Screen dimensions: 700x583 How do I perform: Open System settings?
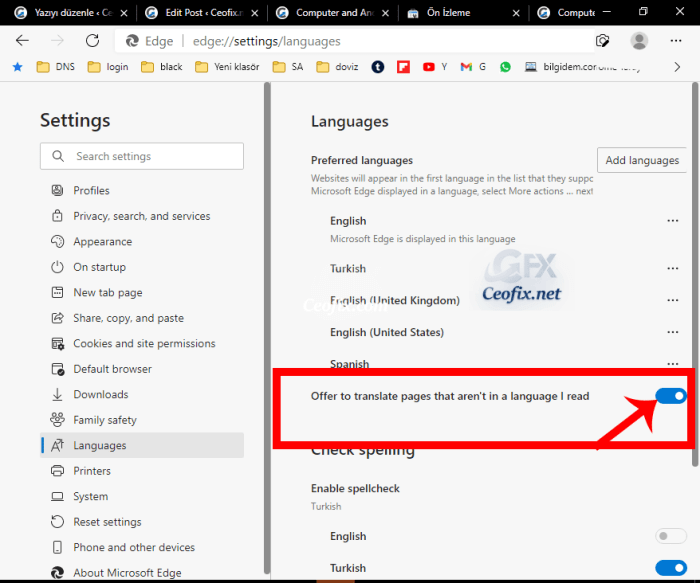point(142,496)
